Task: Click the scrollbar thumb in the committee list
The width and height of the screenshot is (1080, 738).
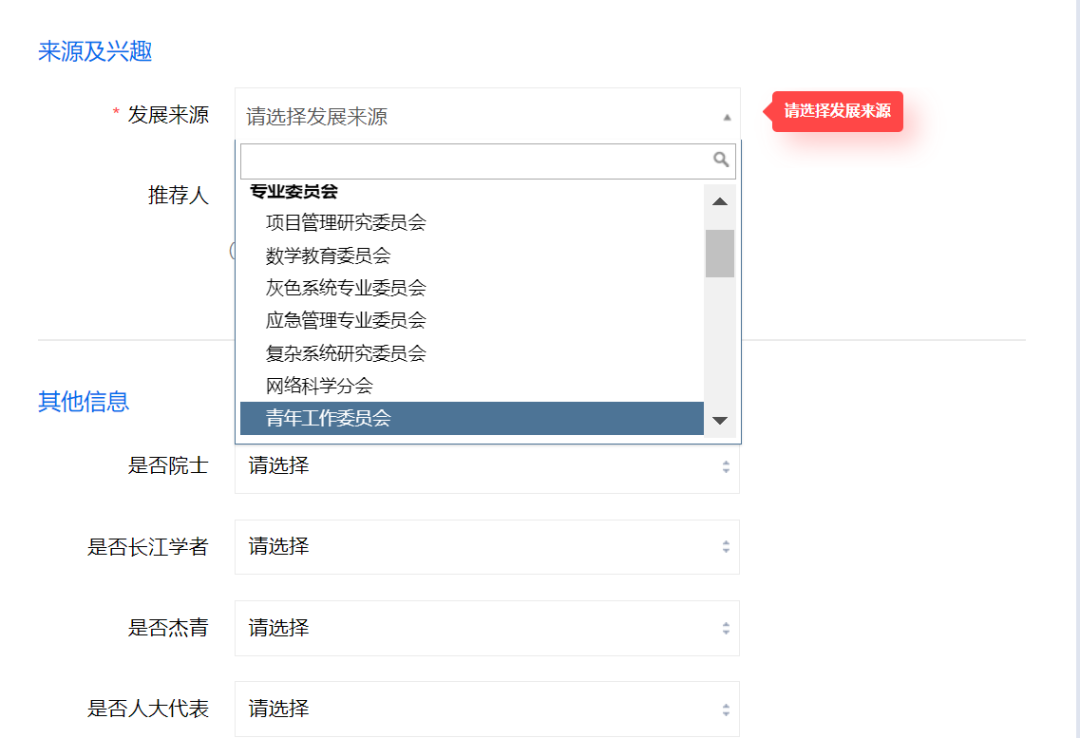Action: pos(719,253)
